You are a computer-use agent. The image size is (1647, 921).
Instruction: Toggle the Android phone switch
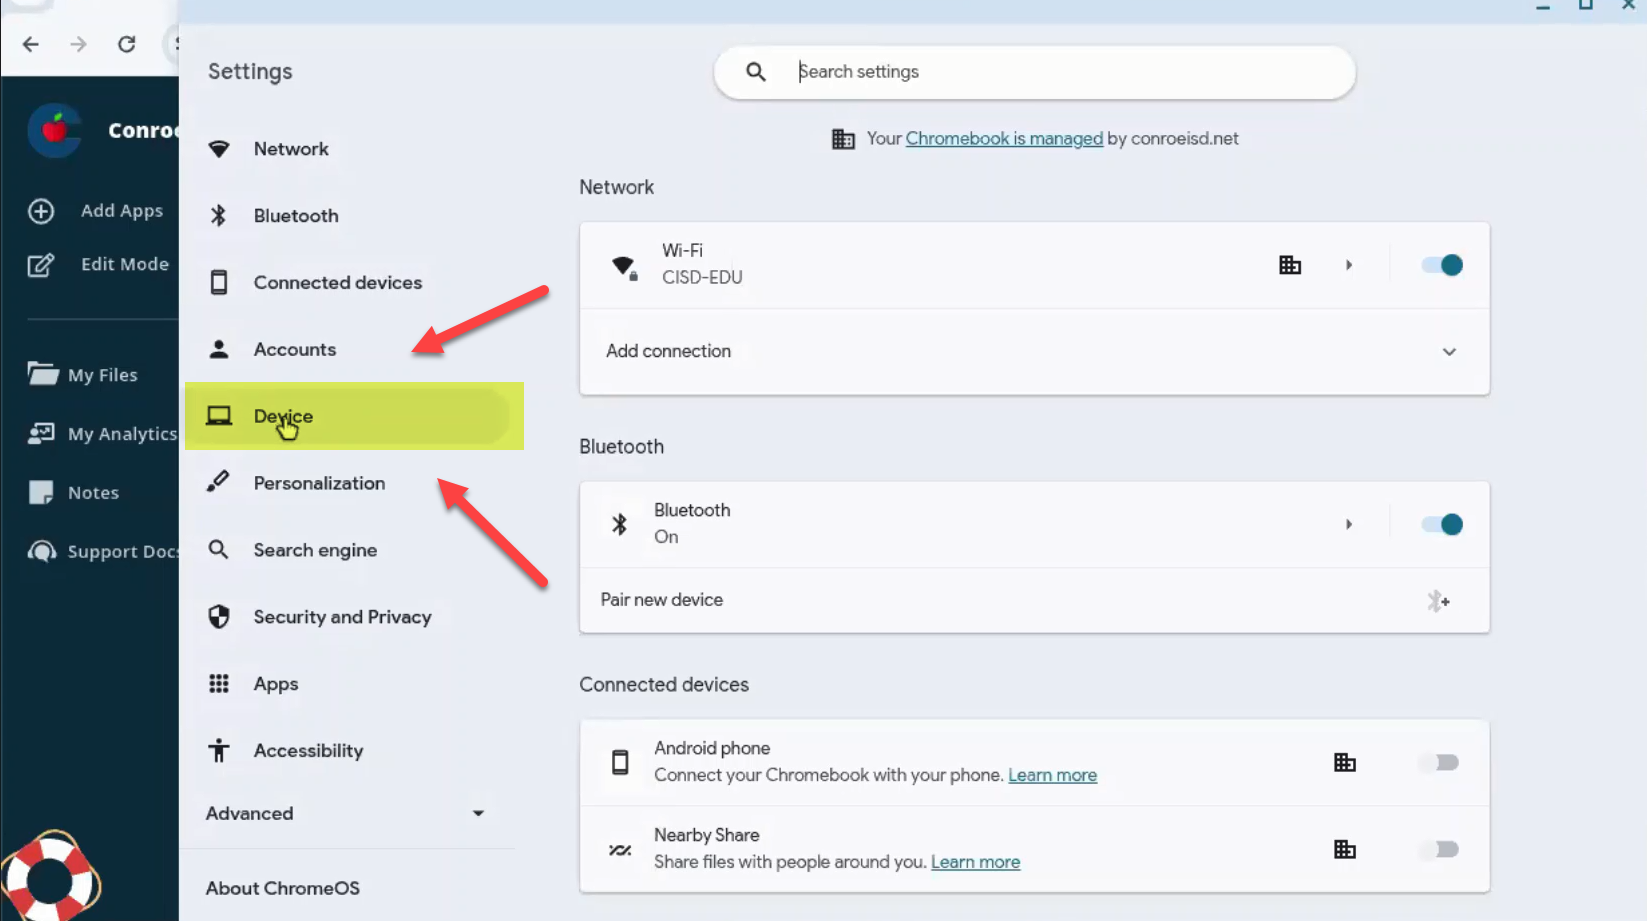point(1440,763)
